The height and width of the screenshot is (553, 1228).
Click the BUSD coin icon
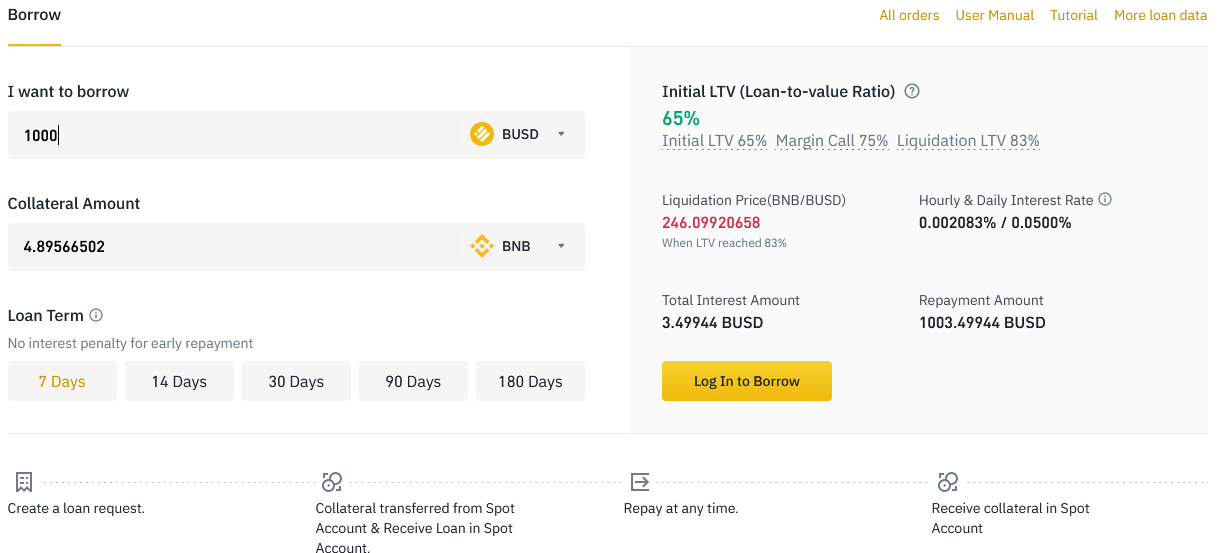482,134
